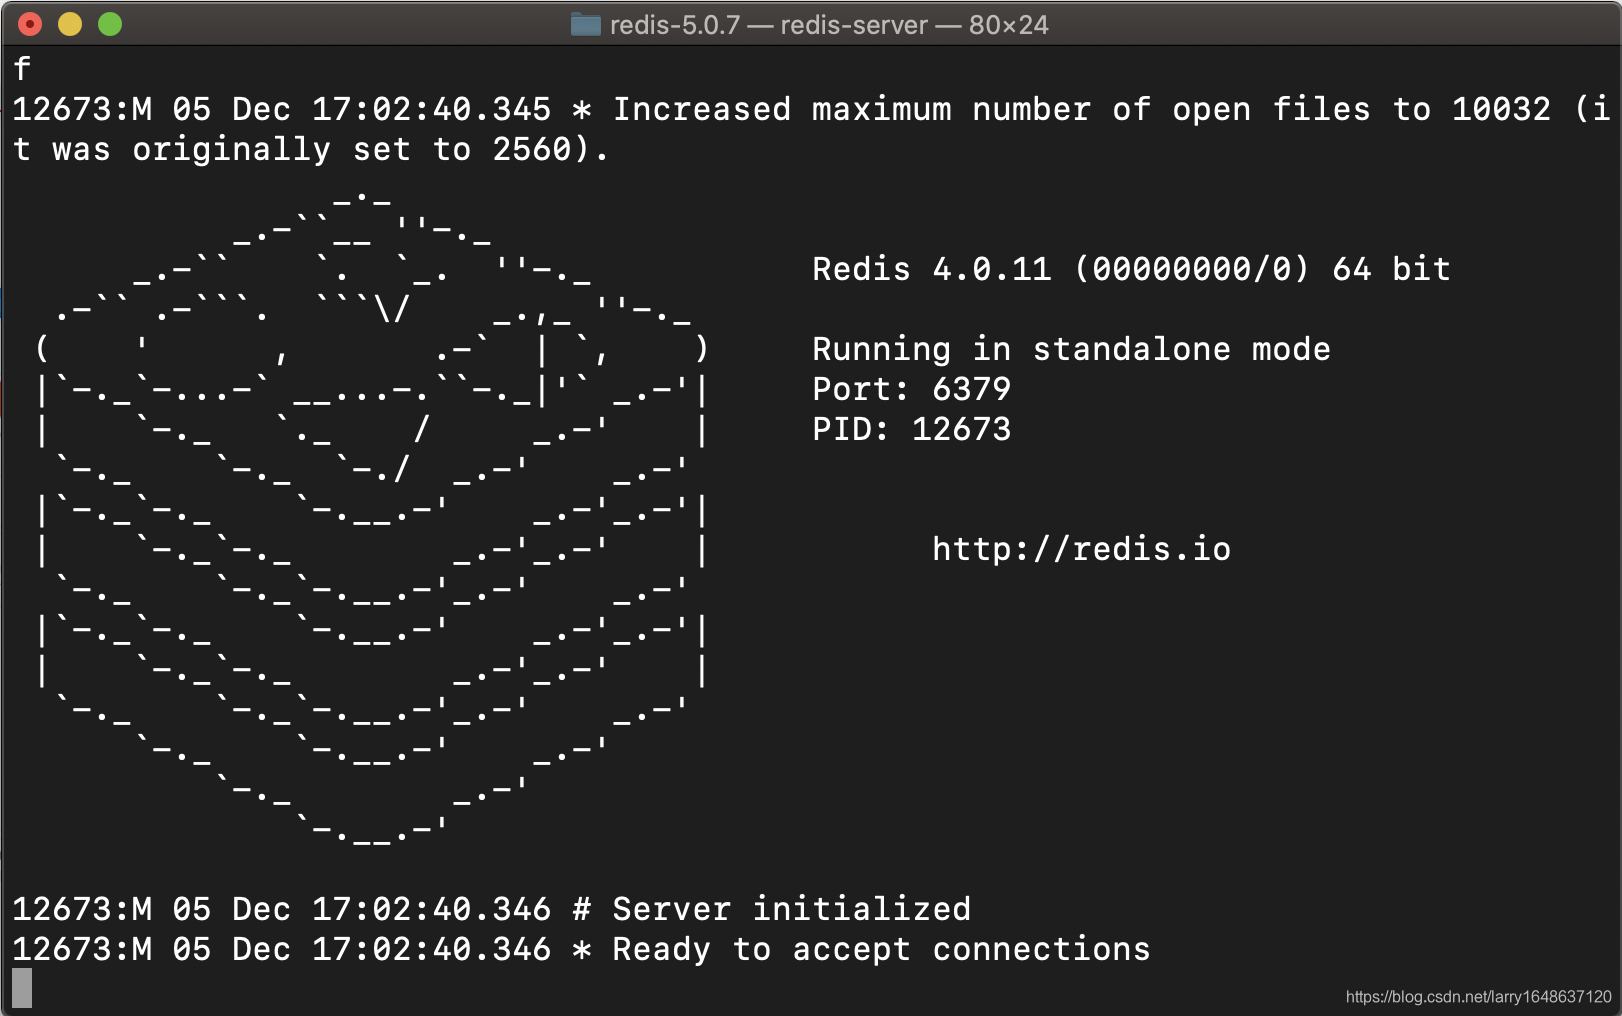Click the 'Port: 6379' line
Image resolution: width=1622 pixels, height=1016 pixels.
[x=911, y=389]
